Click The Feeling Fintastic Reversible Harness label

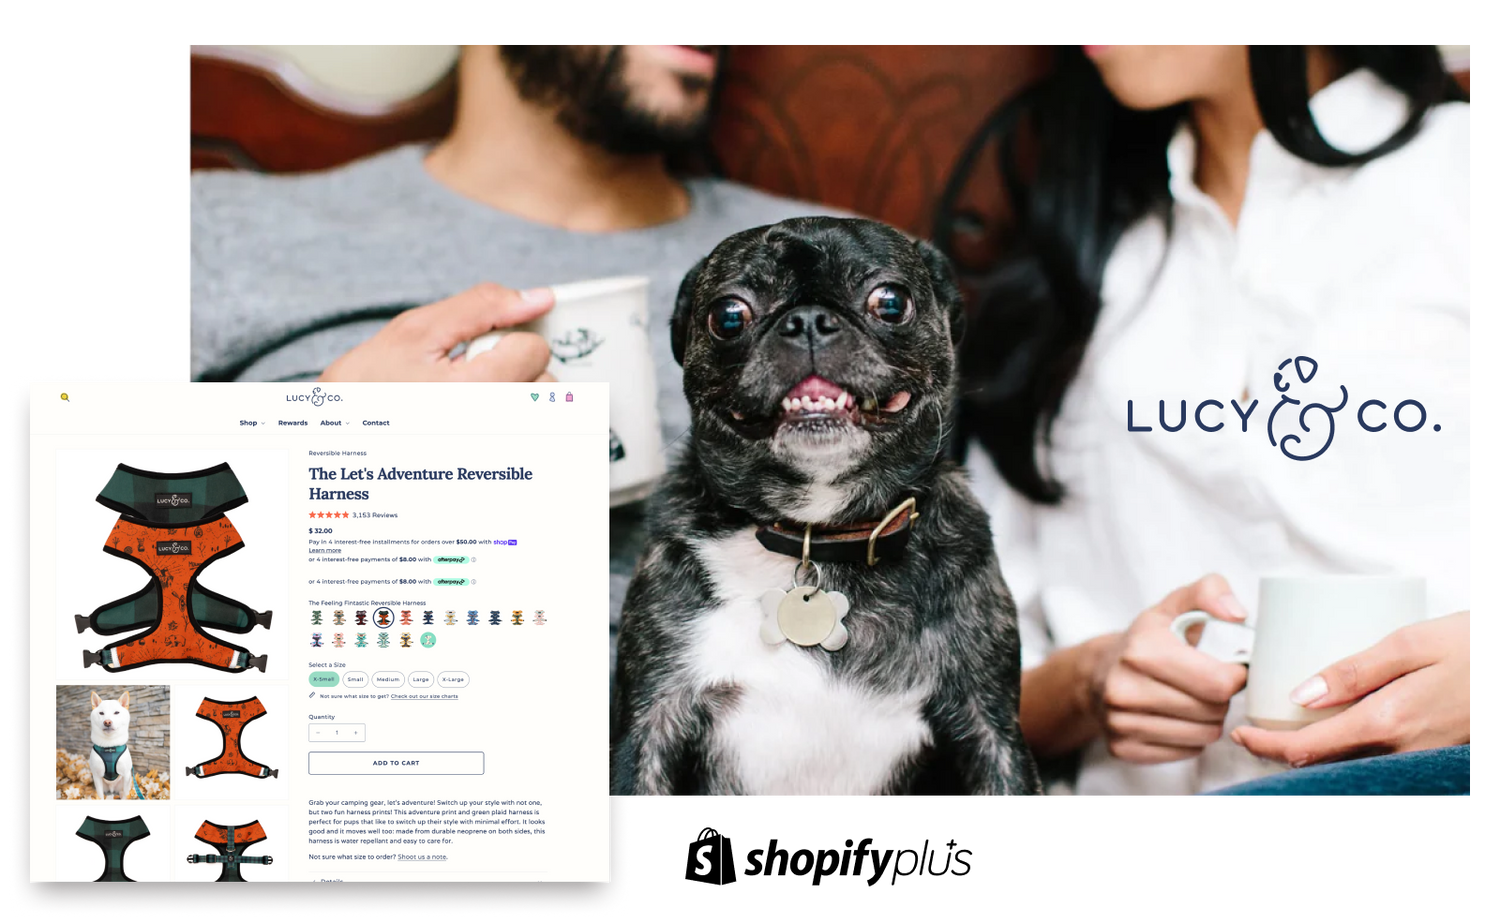point(367,603)
